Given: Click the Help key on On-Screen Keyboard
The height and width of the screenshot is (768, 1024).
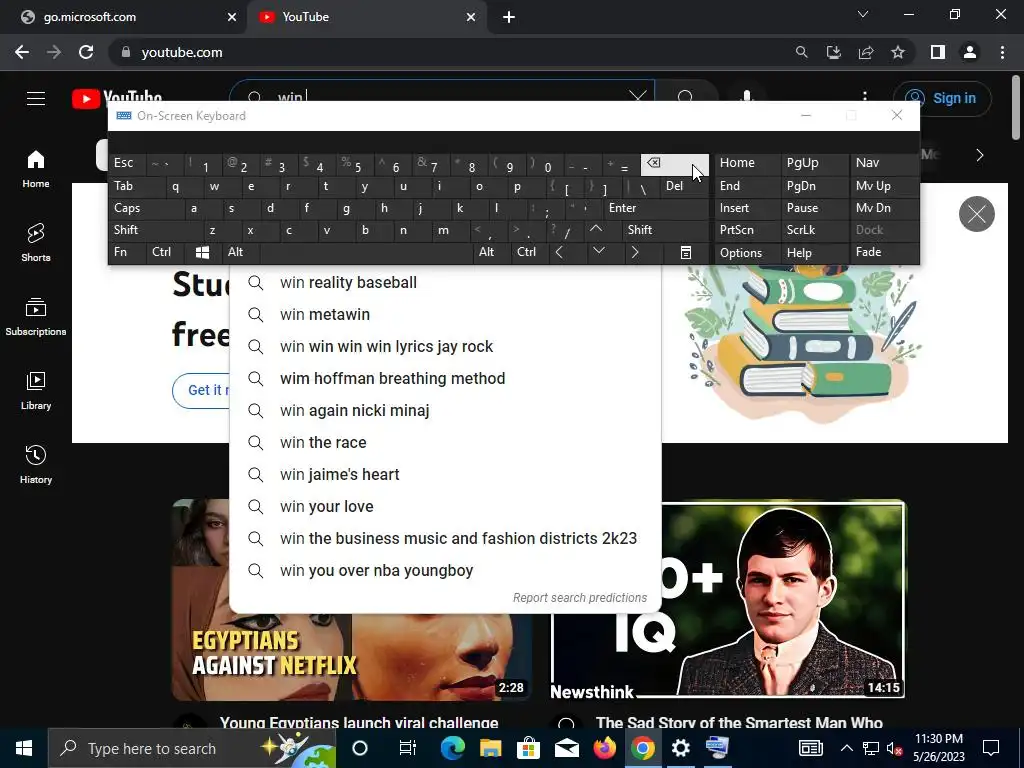Looking at the screenshot, I should [x=814, y=253].
